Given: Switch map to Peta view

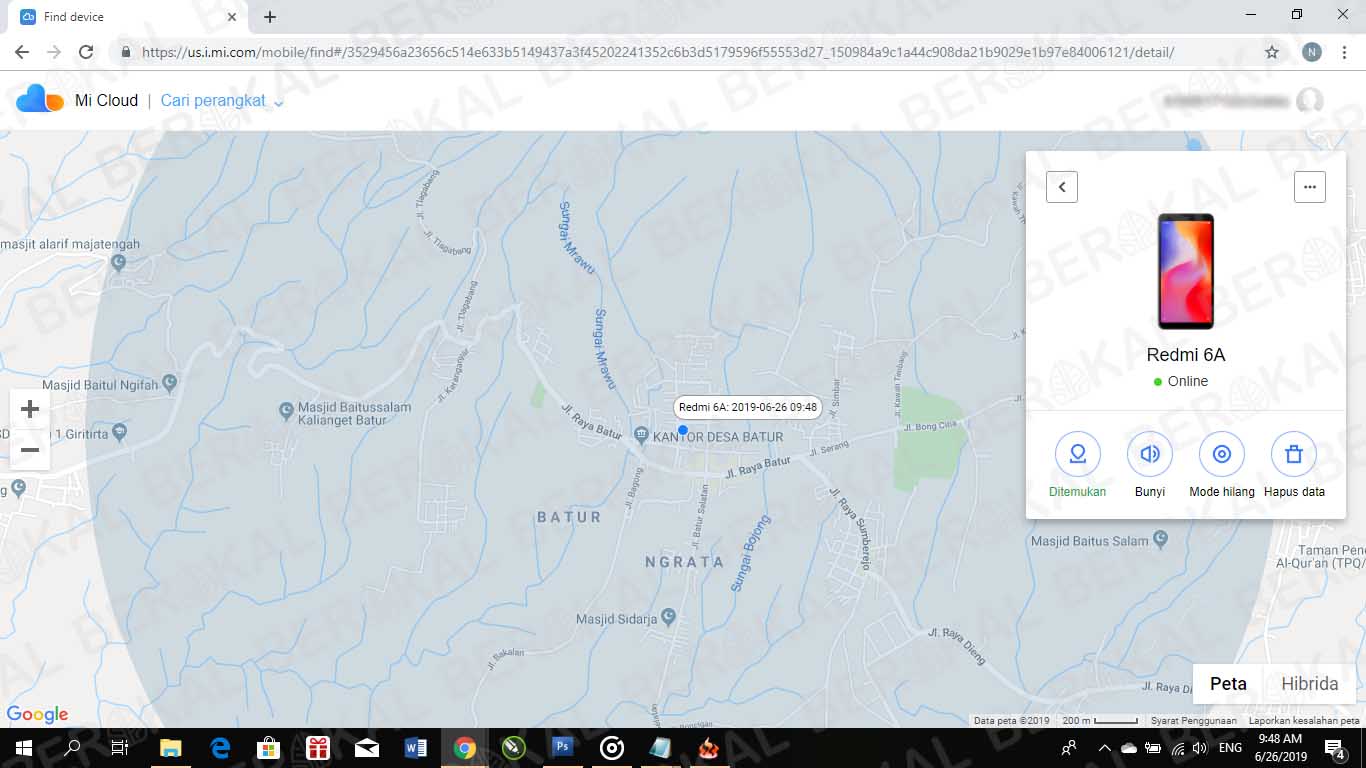Looking at the screenshot, I should click(1228, 684).
